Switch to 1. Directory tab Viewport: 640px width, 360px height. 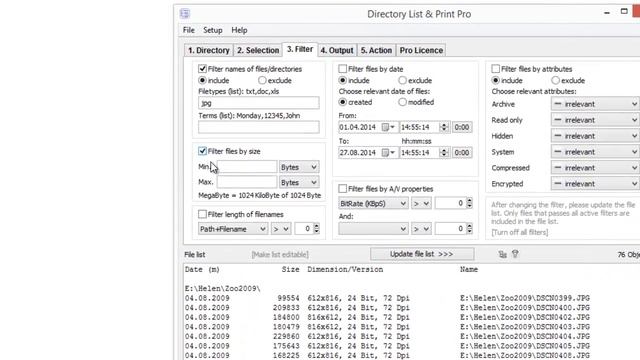209,50
